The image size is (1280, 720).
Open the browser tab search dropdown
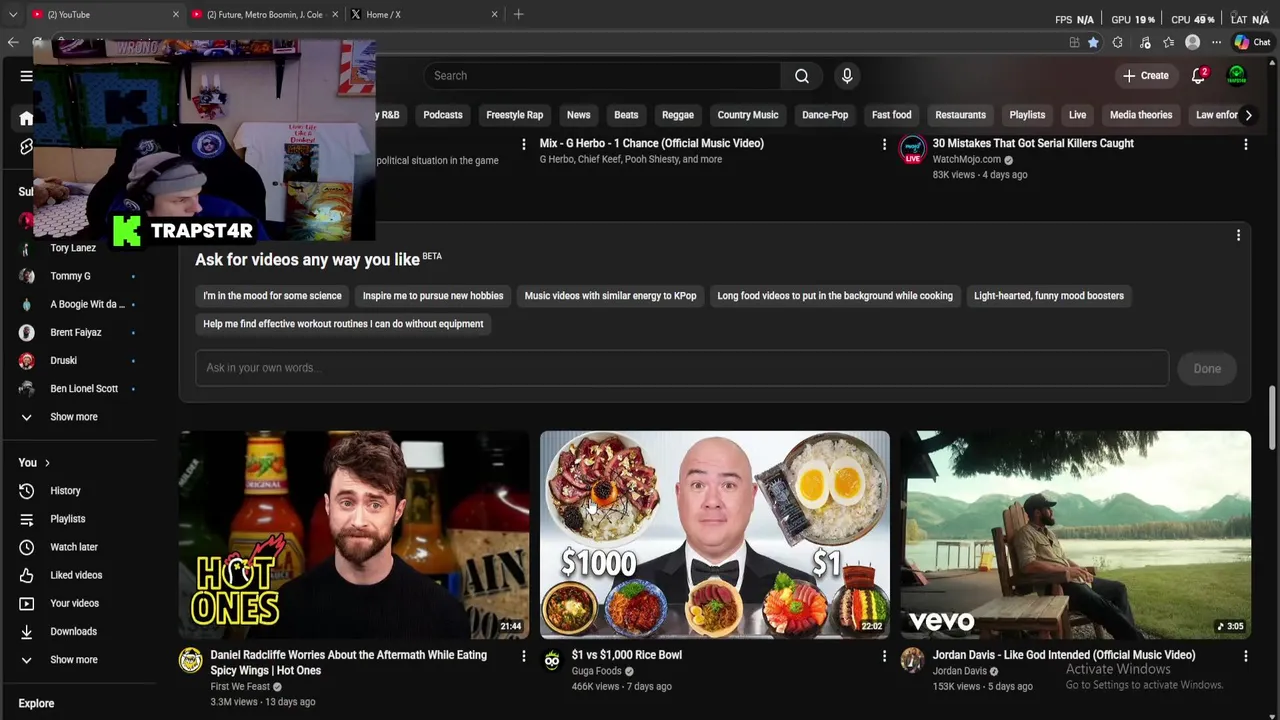13,14
